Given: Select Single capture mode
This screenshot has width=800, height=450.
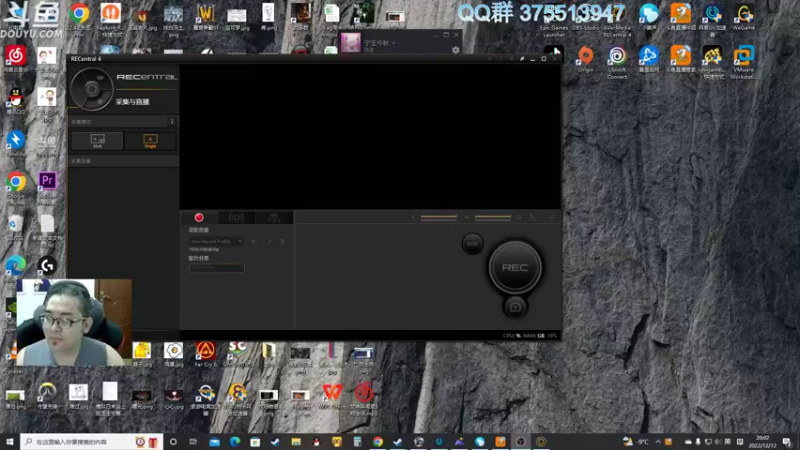Looking at the screenshot, I should (x=151, y=141).
